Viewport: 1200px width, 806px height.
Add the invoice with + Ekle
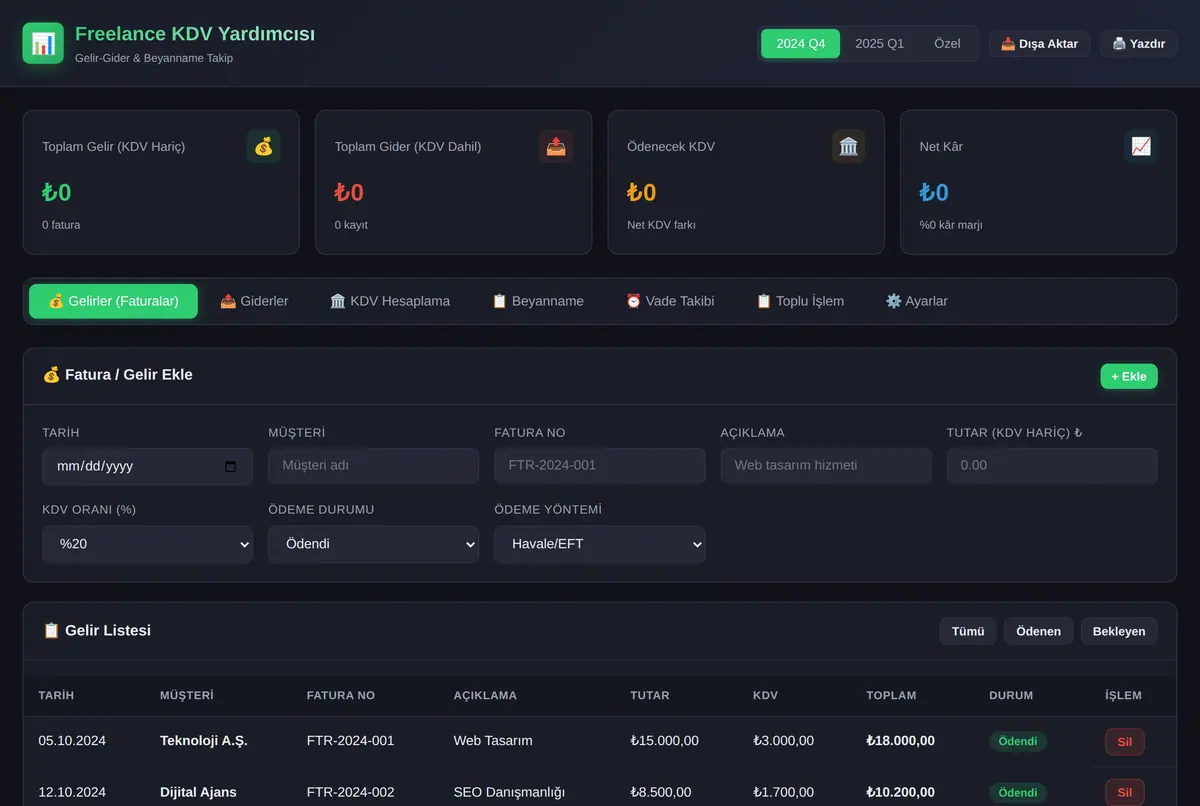[x=1129, y=376]
